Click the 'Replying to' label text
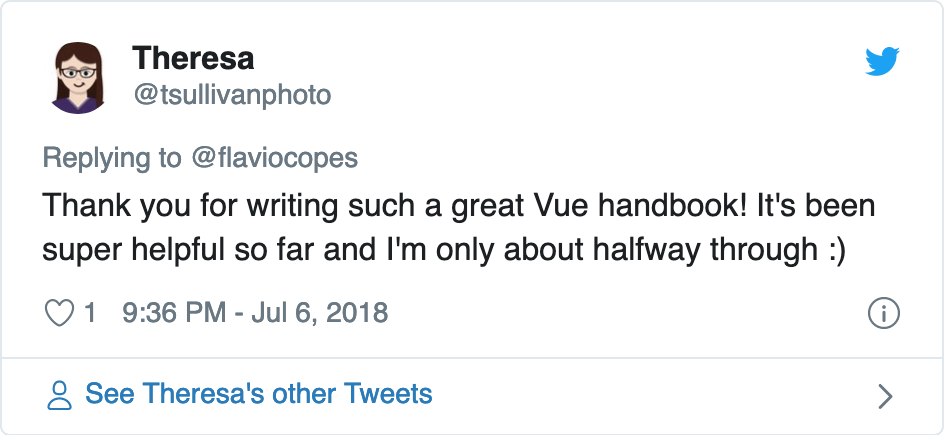This screenshot has height=435, width=944. pos(112,158)
